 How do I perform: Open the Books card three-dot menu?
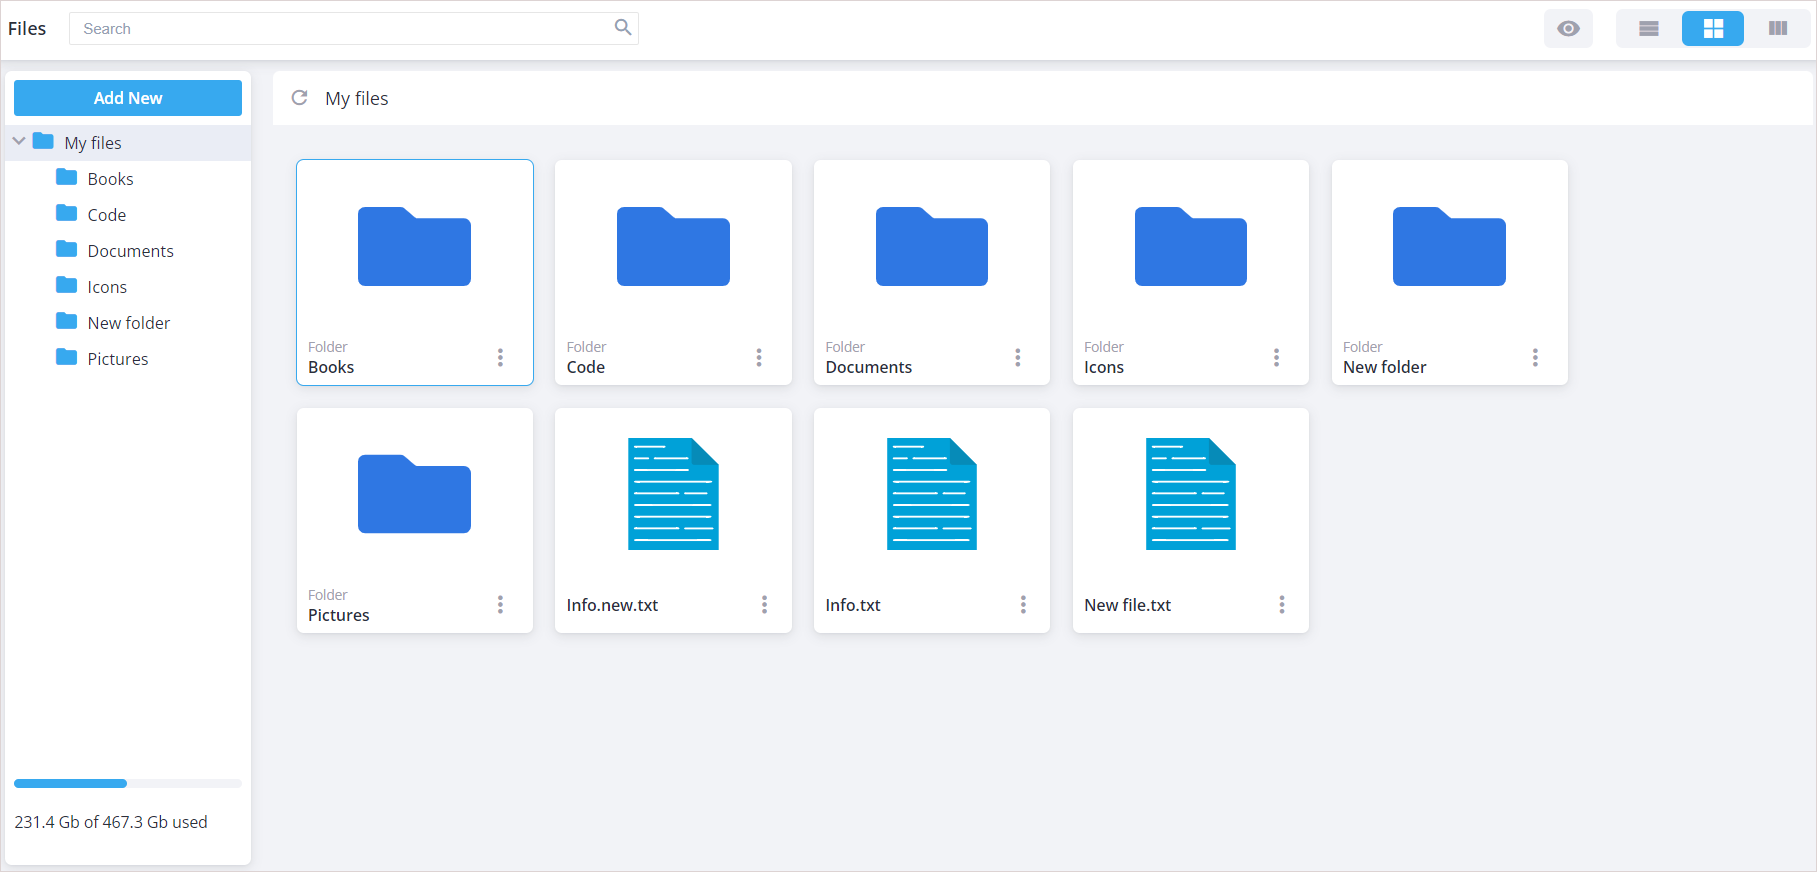tap(500, 357)
